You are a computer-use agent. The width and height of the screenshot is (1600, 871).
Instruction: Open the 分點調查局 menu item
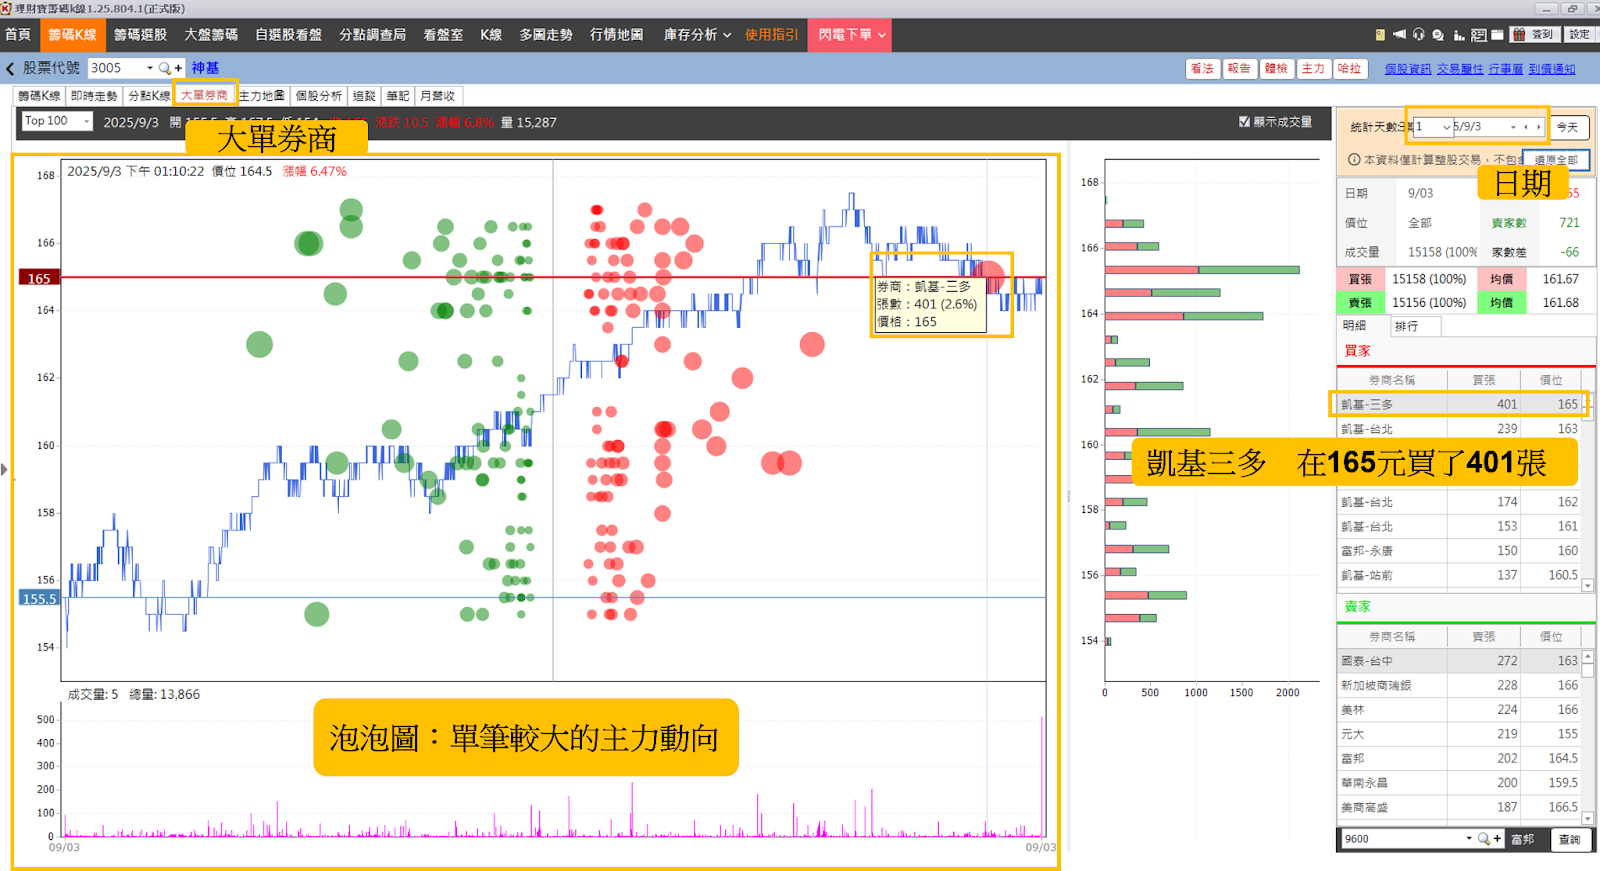point(372,34)
